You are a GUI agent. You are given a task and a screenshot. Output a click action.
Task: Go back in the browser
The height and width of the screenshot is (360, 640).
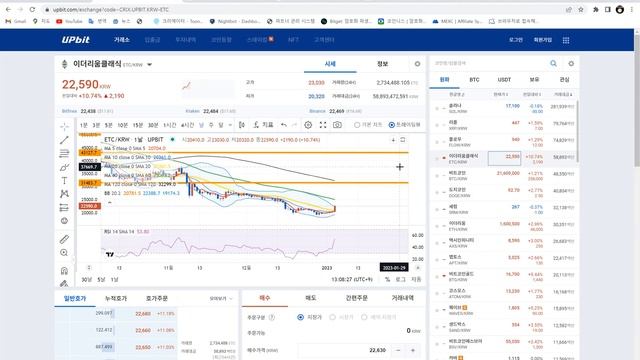coord(8,9)
